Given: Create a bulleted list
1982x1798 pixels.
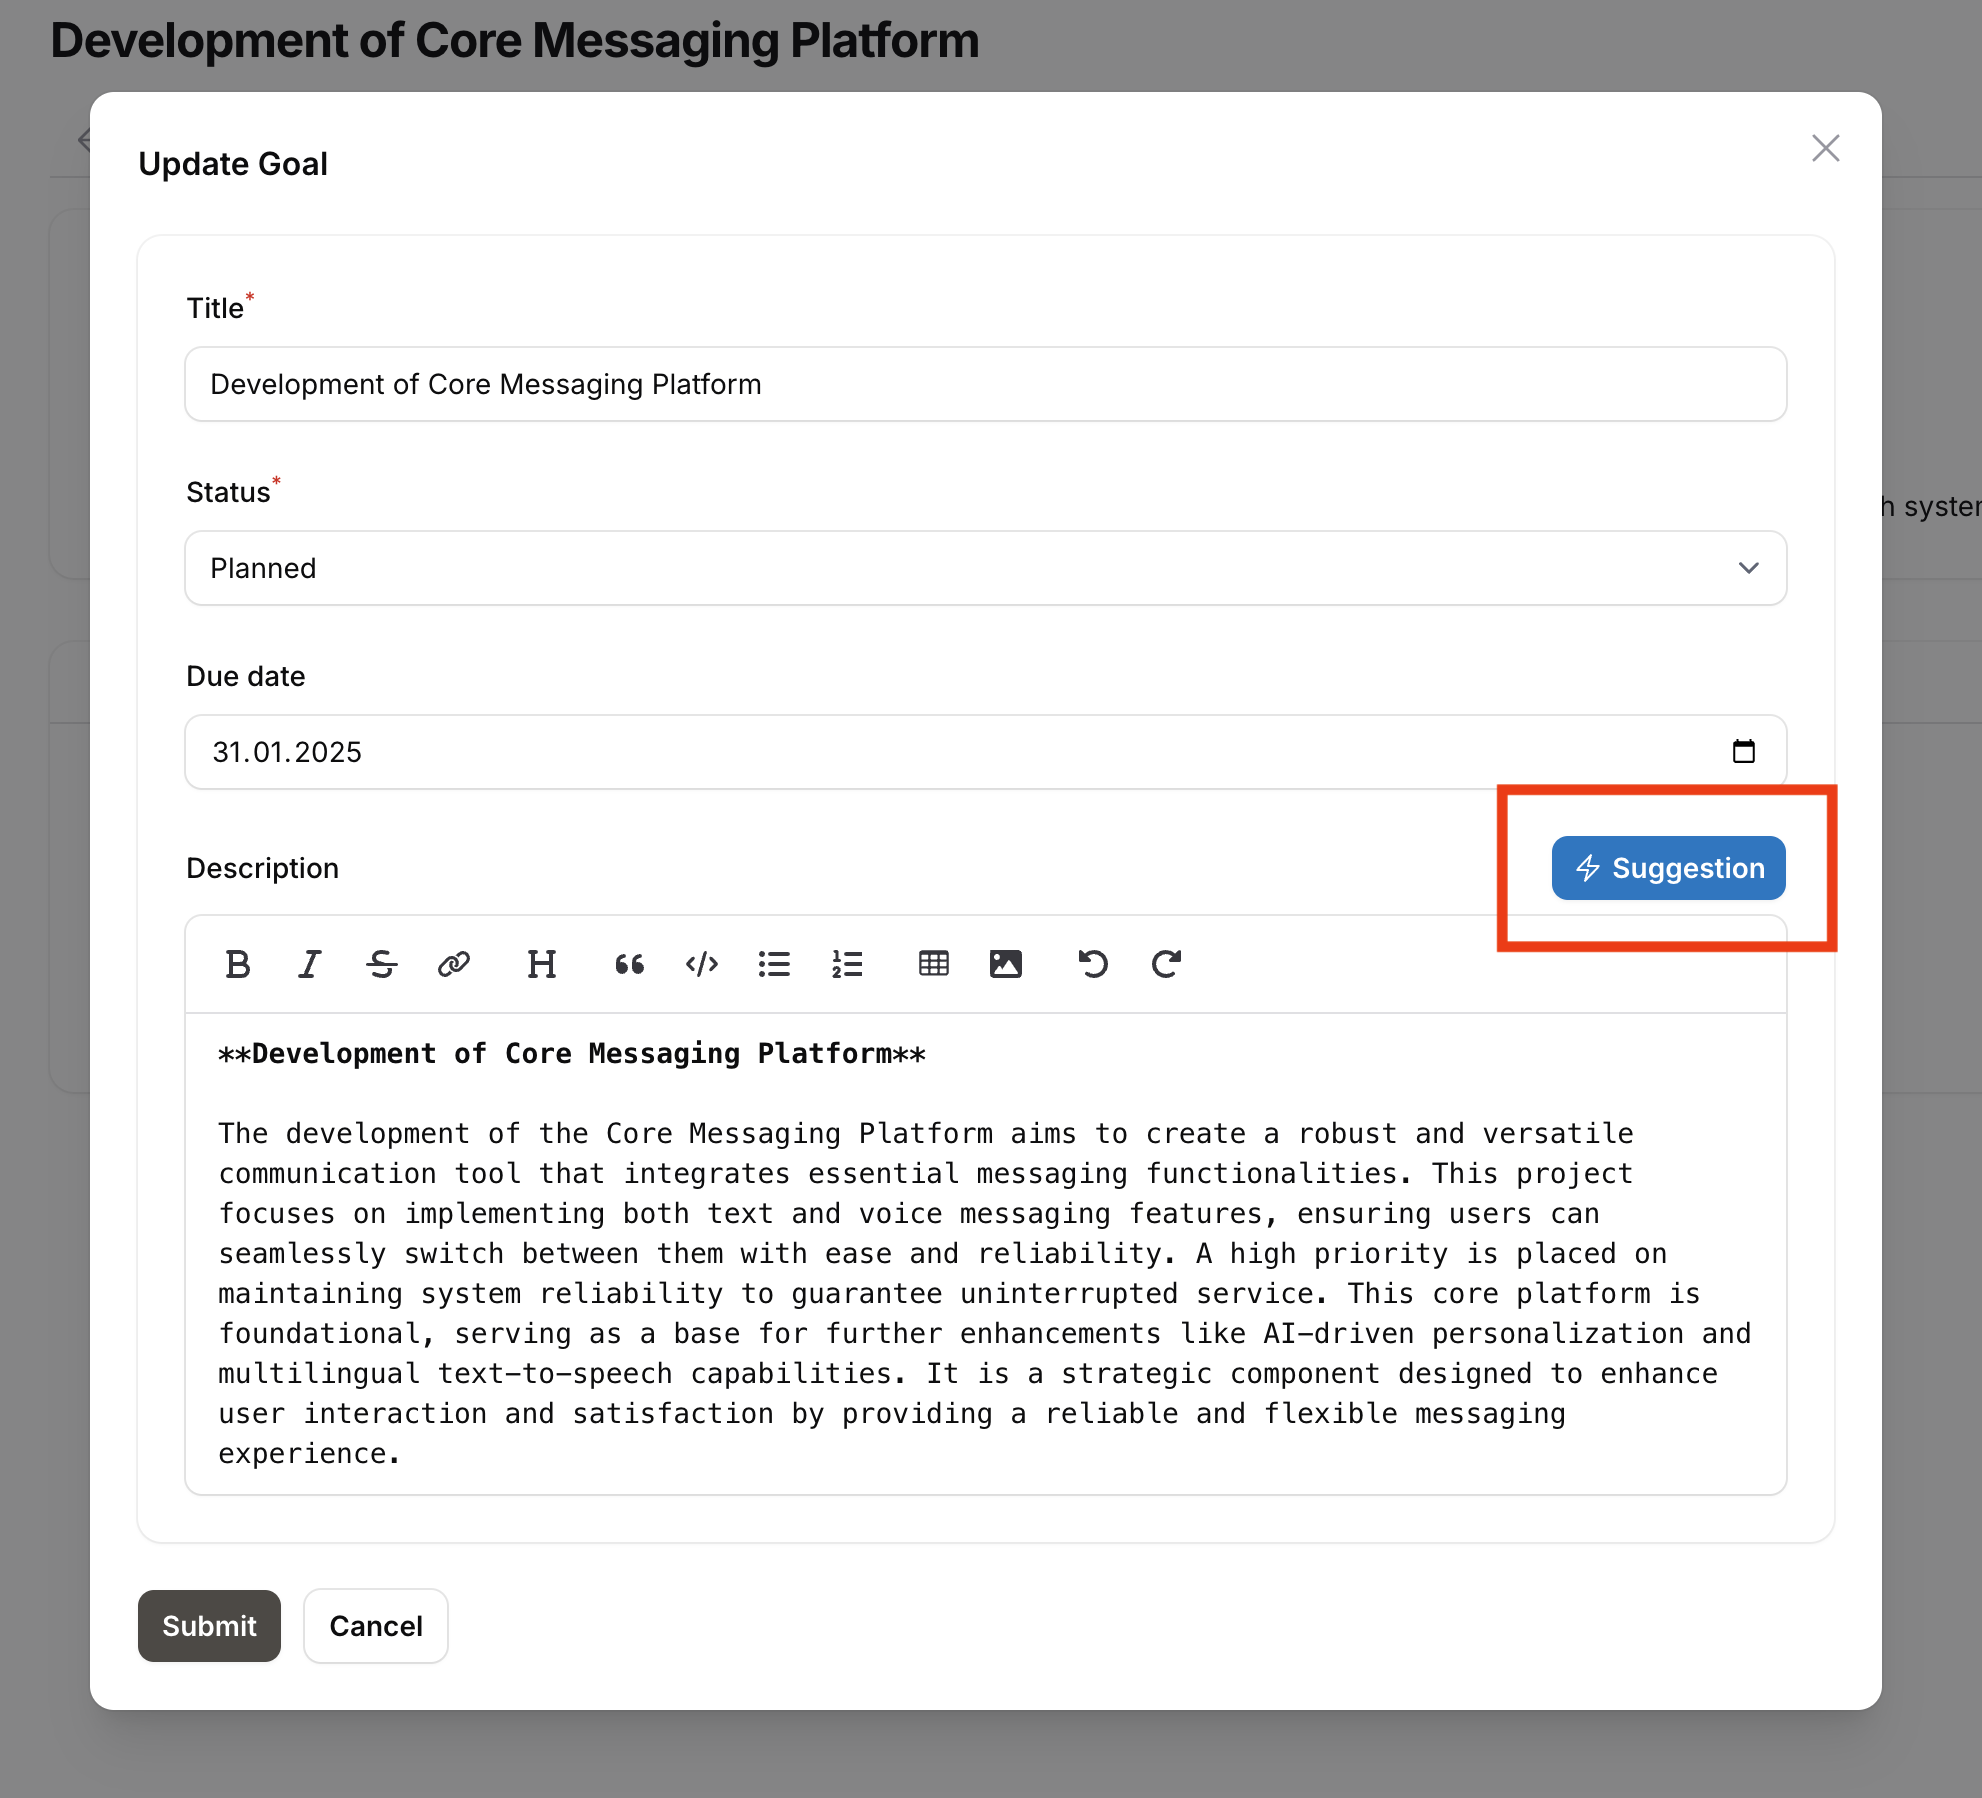Looking at the screenshot, I should pos(774,964).
